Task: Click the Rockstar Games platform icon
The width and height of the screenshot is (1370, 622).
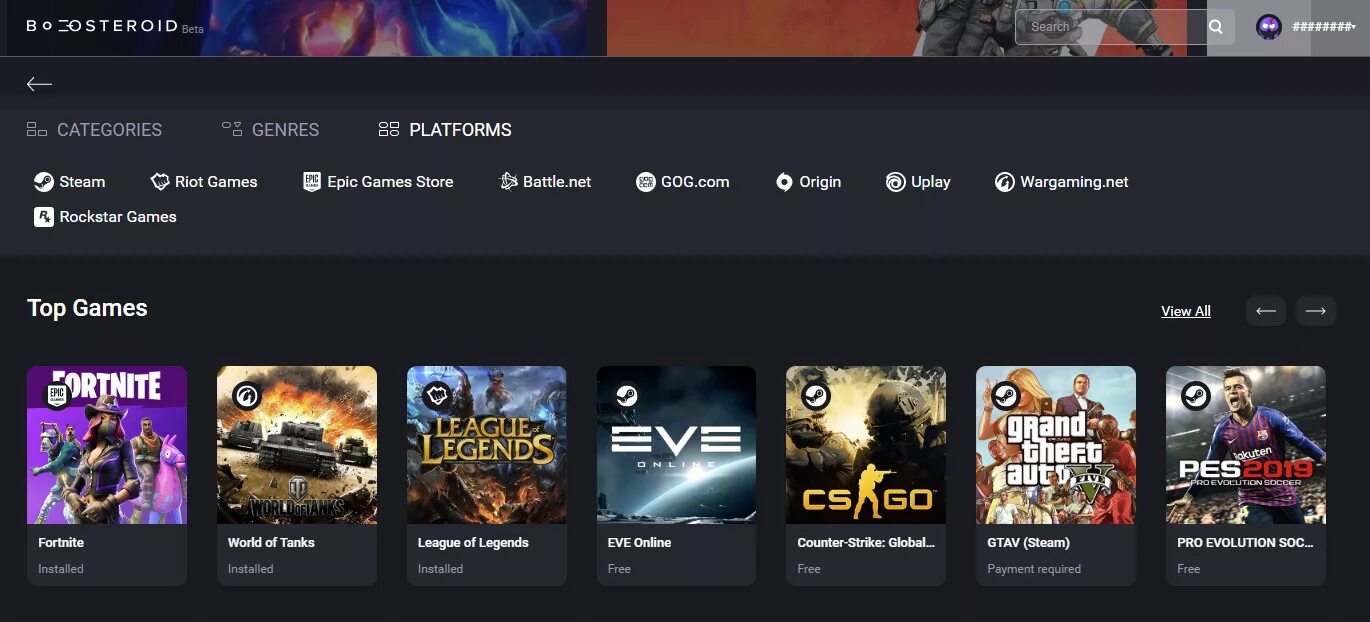Action: pos(44,217)
